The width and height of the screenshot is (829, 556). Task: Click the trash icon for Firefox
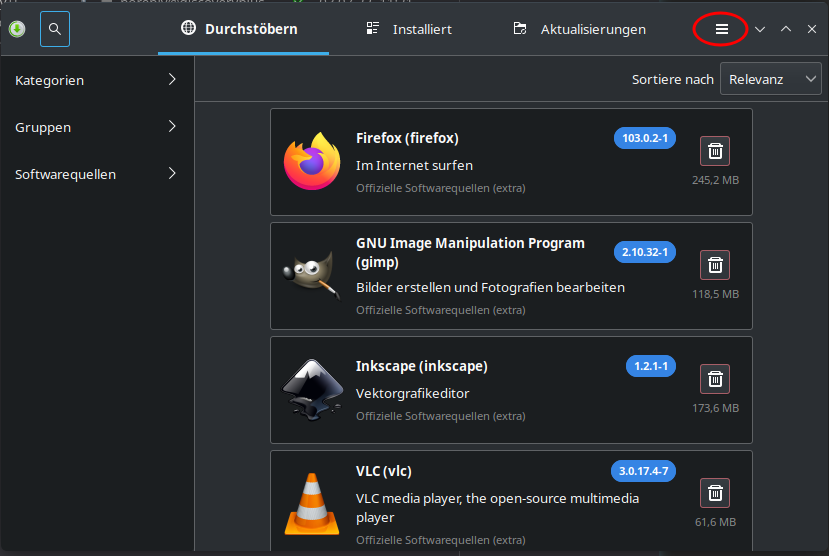click(715, 151)
